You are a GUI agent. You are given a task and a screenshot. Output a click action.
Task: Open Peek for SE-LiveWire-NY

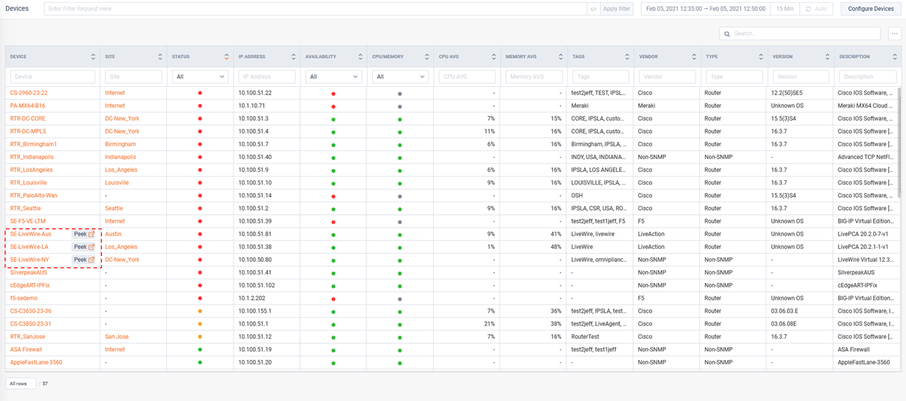pos(83,259)
